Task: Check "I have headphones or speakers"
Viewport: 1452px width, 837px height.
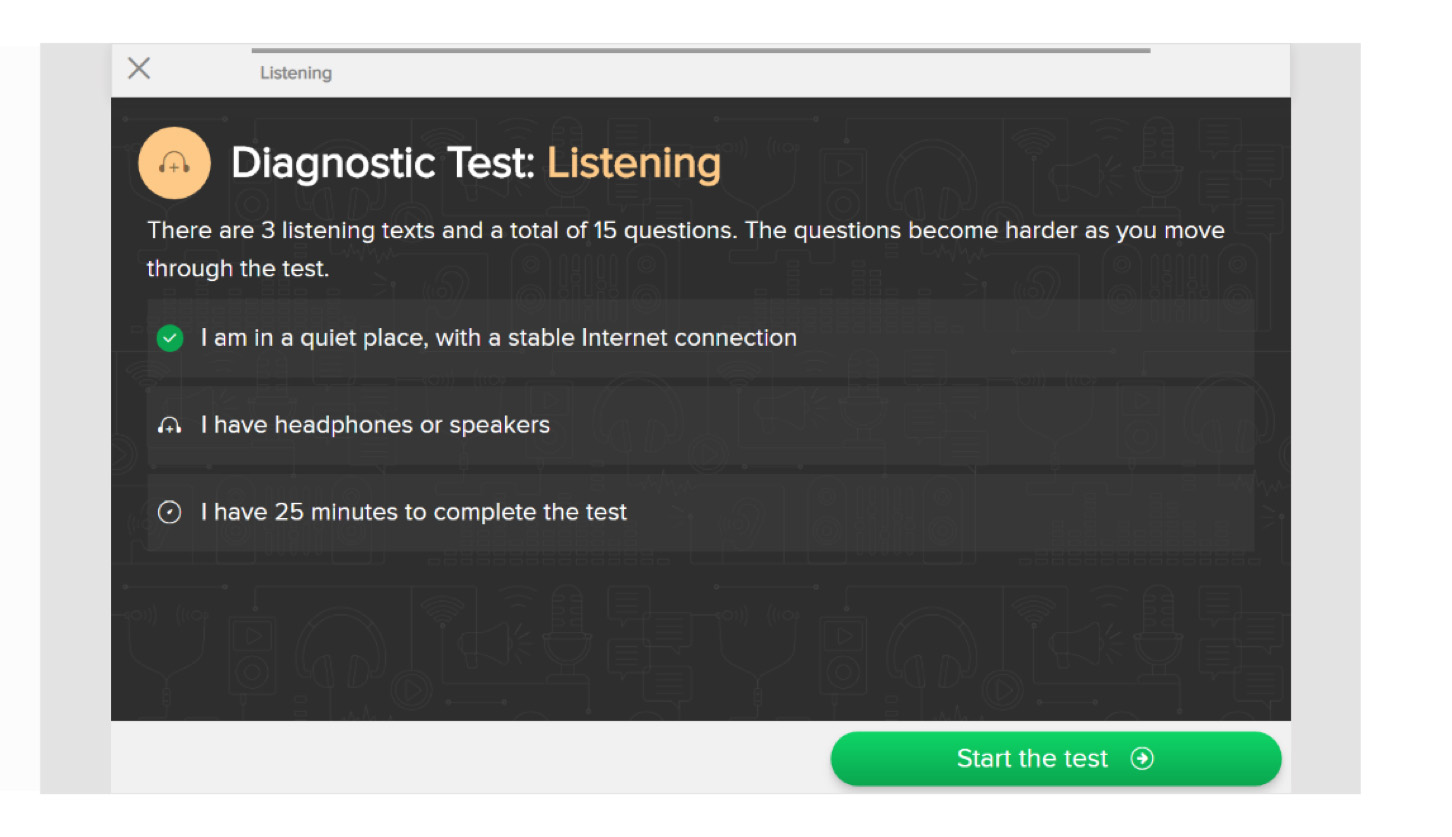Action: tap(700, 425)
